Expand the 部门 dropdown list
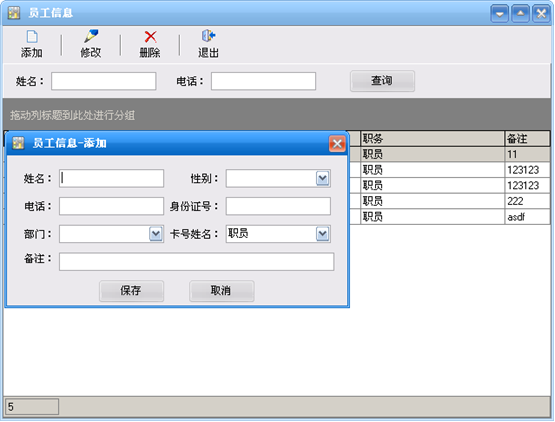The image size is (555, 422). 156,234
